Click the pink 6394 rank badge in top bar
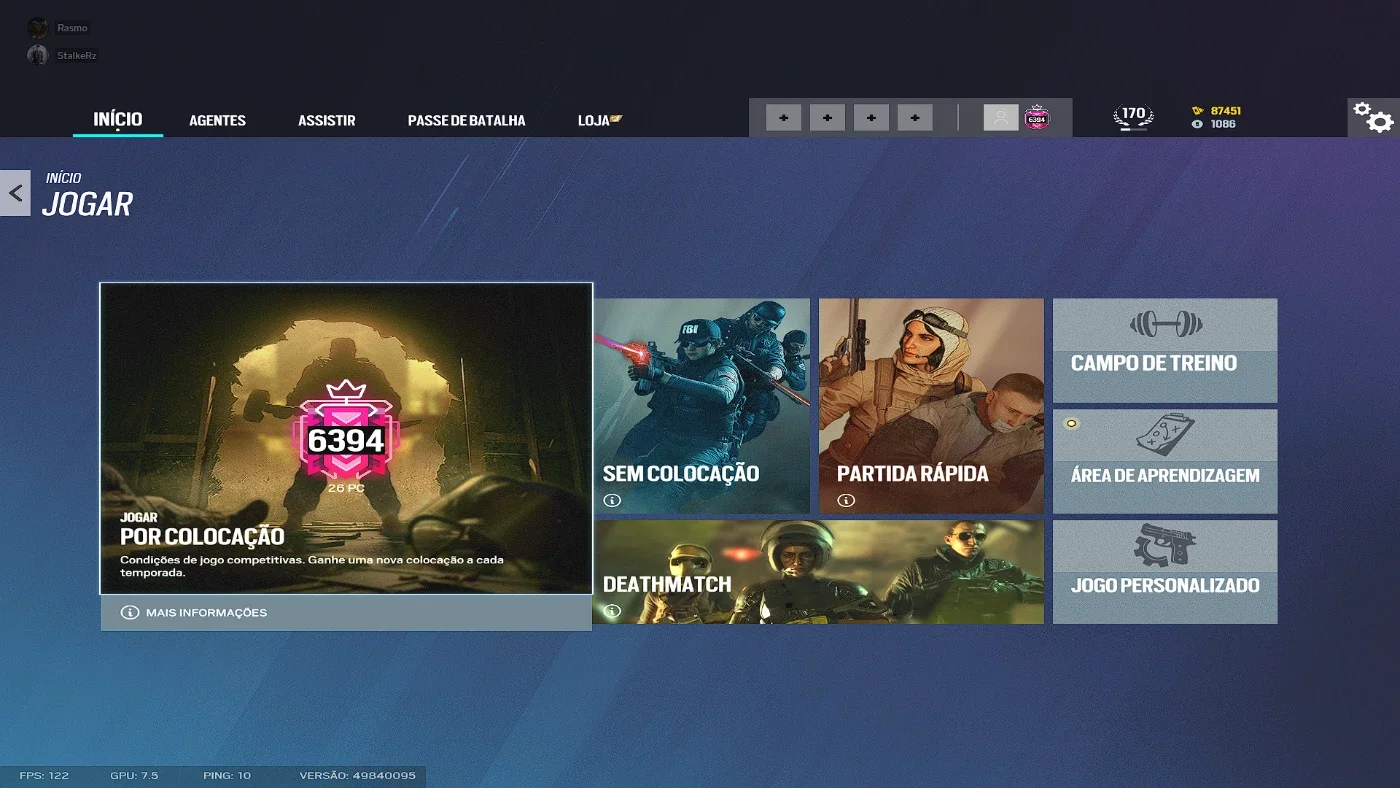The image size is (1400, 788). [1037, 118]
